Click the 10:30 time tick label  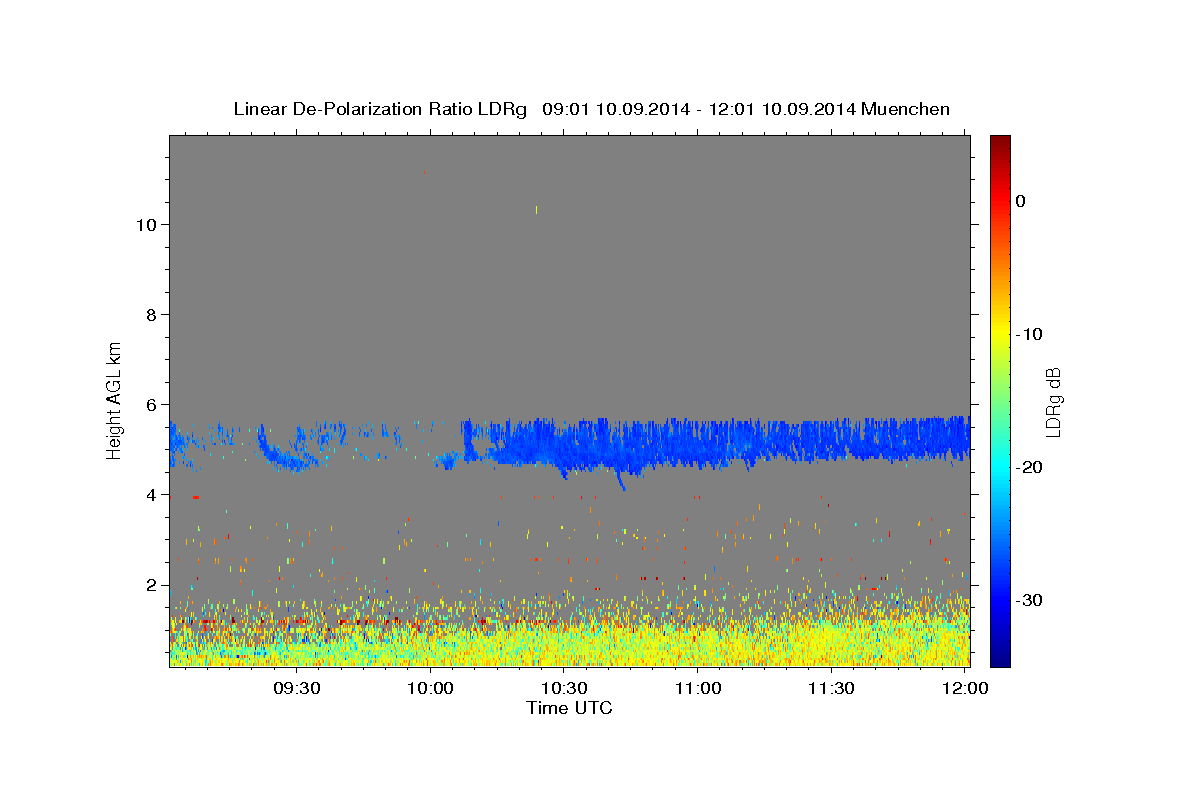(565, 688)
